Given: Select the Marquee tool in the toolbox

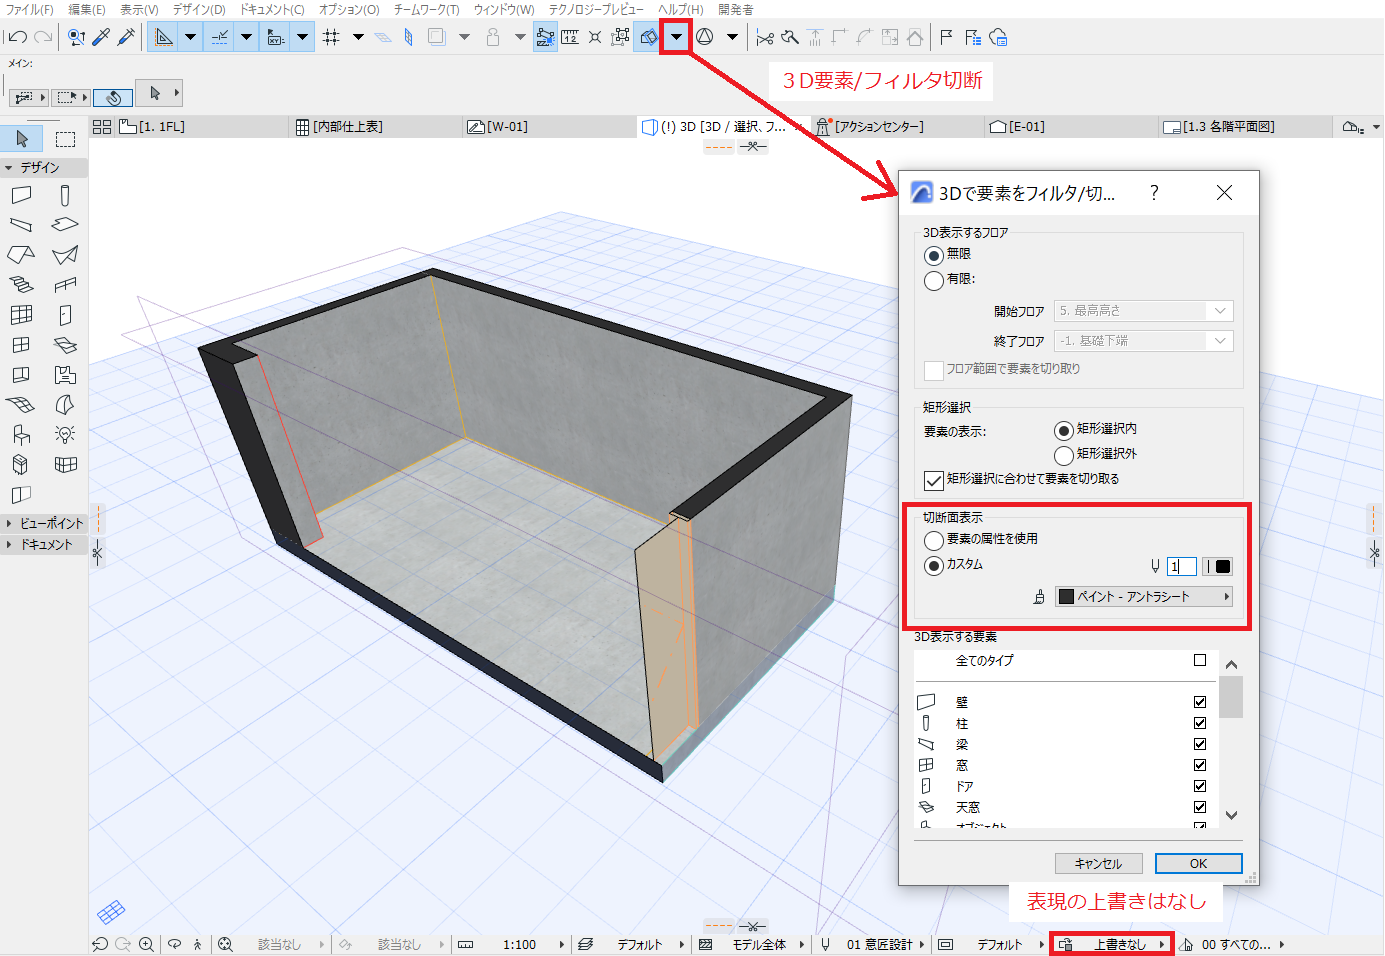Looking at the screenshot, I should [x=65, y=138].
